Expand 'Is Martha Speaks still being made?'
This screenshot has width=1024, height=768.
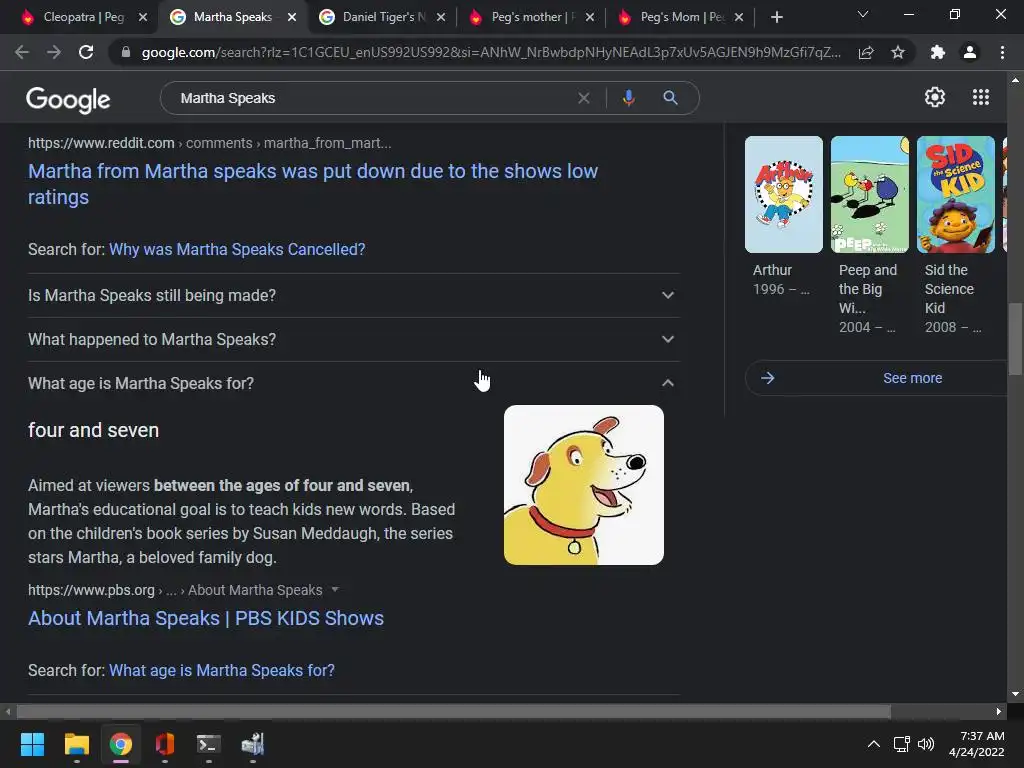pos(353,295)
